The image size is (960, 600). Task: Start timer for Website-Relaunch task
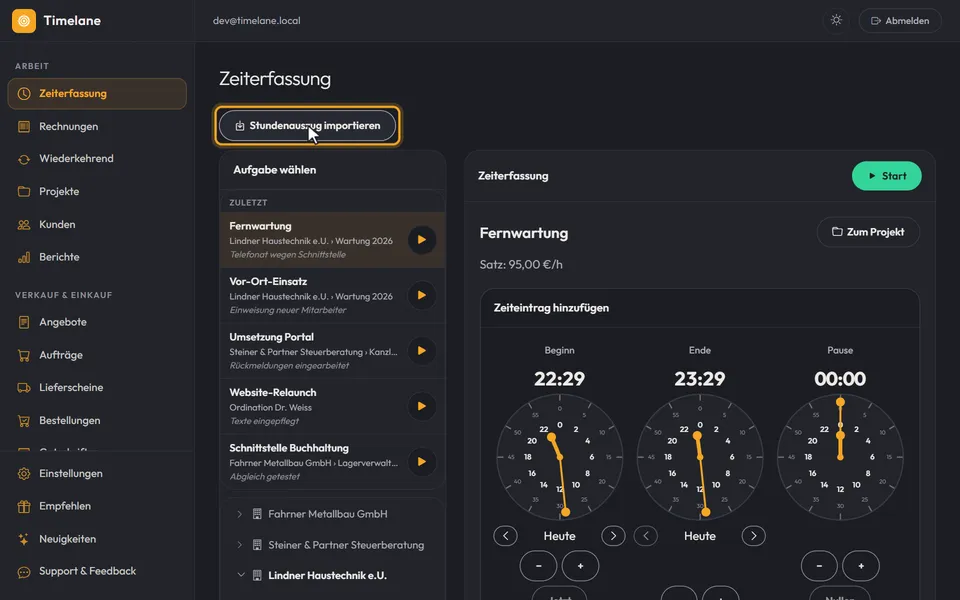point(422,406)
